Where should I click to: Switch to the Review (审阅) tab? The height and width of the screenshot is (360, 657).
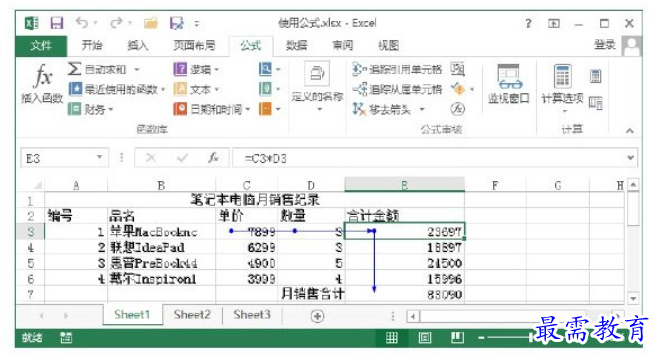point(343,45)
